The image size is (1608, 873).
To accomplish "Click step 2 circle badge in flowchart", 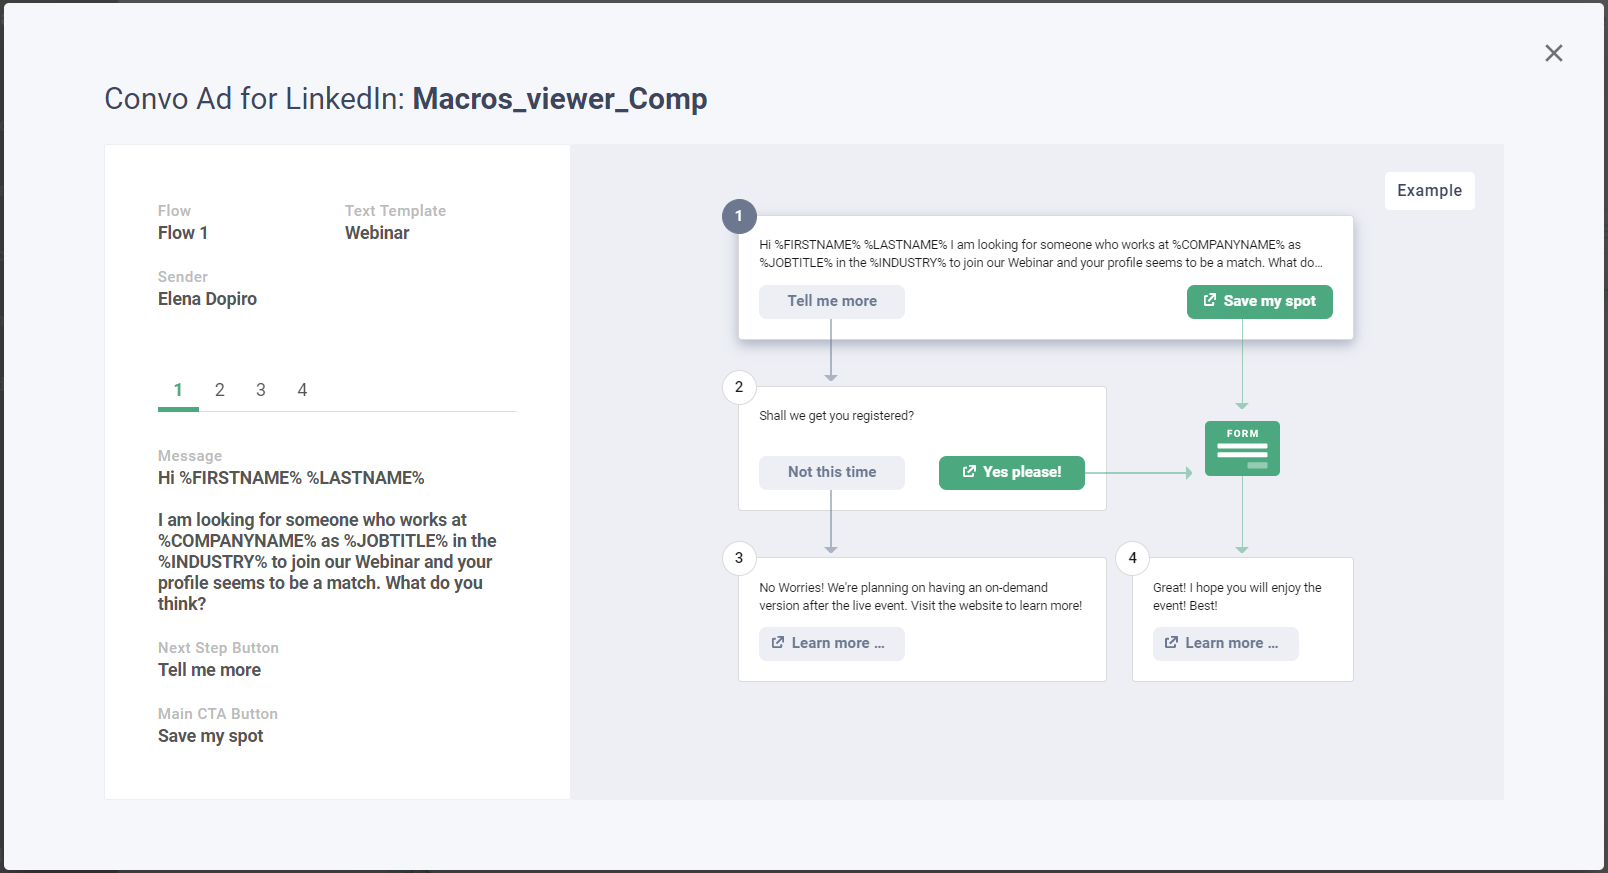I will (739, 387).
